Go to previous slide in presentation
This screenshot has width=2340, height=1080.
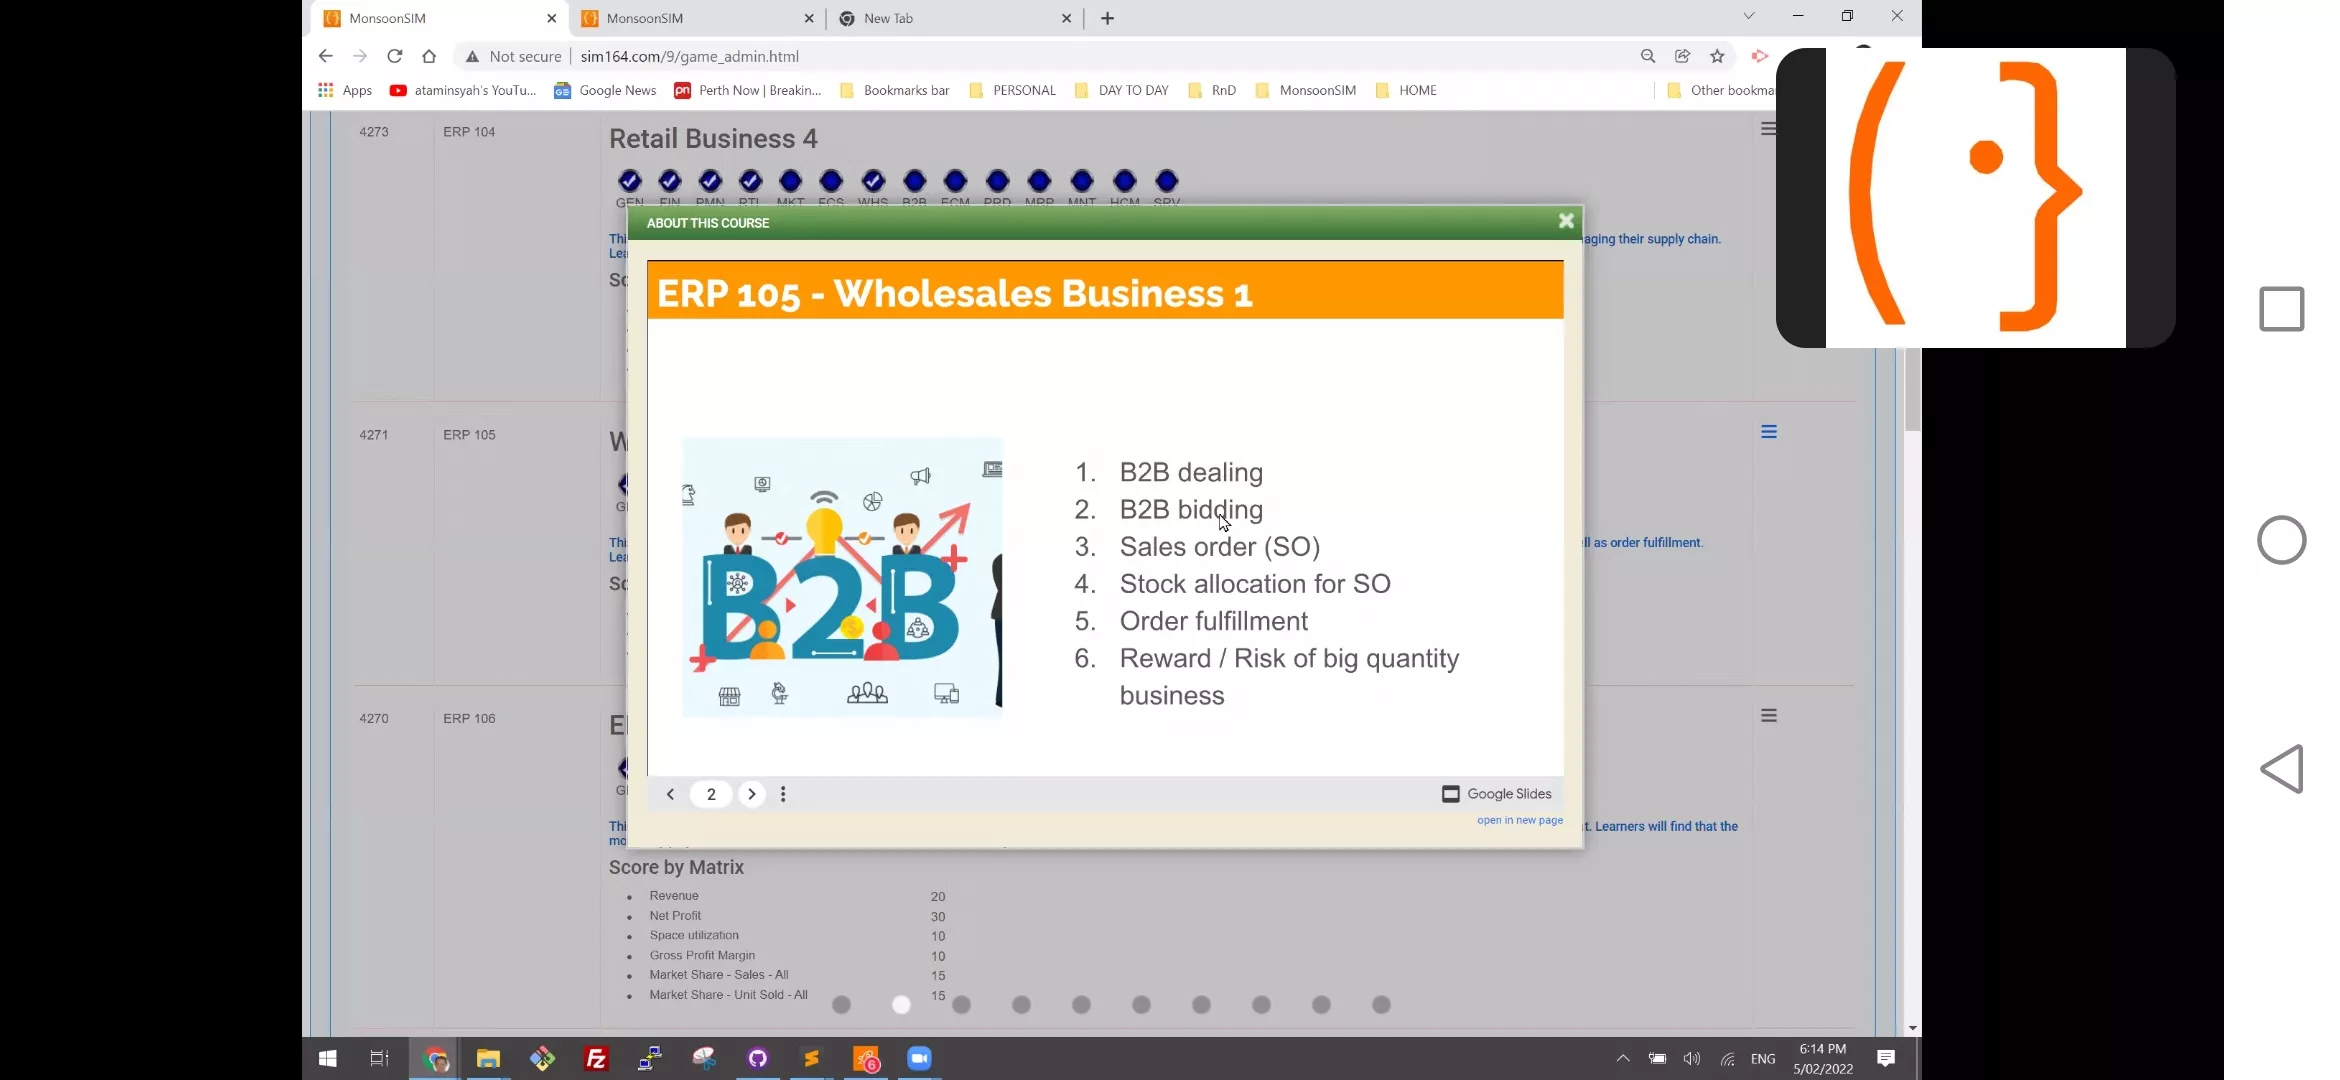click(x=670, y=794)
